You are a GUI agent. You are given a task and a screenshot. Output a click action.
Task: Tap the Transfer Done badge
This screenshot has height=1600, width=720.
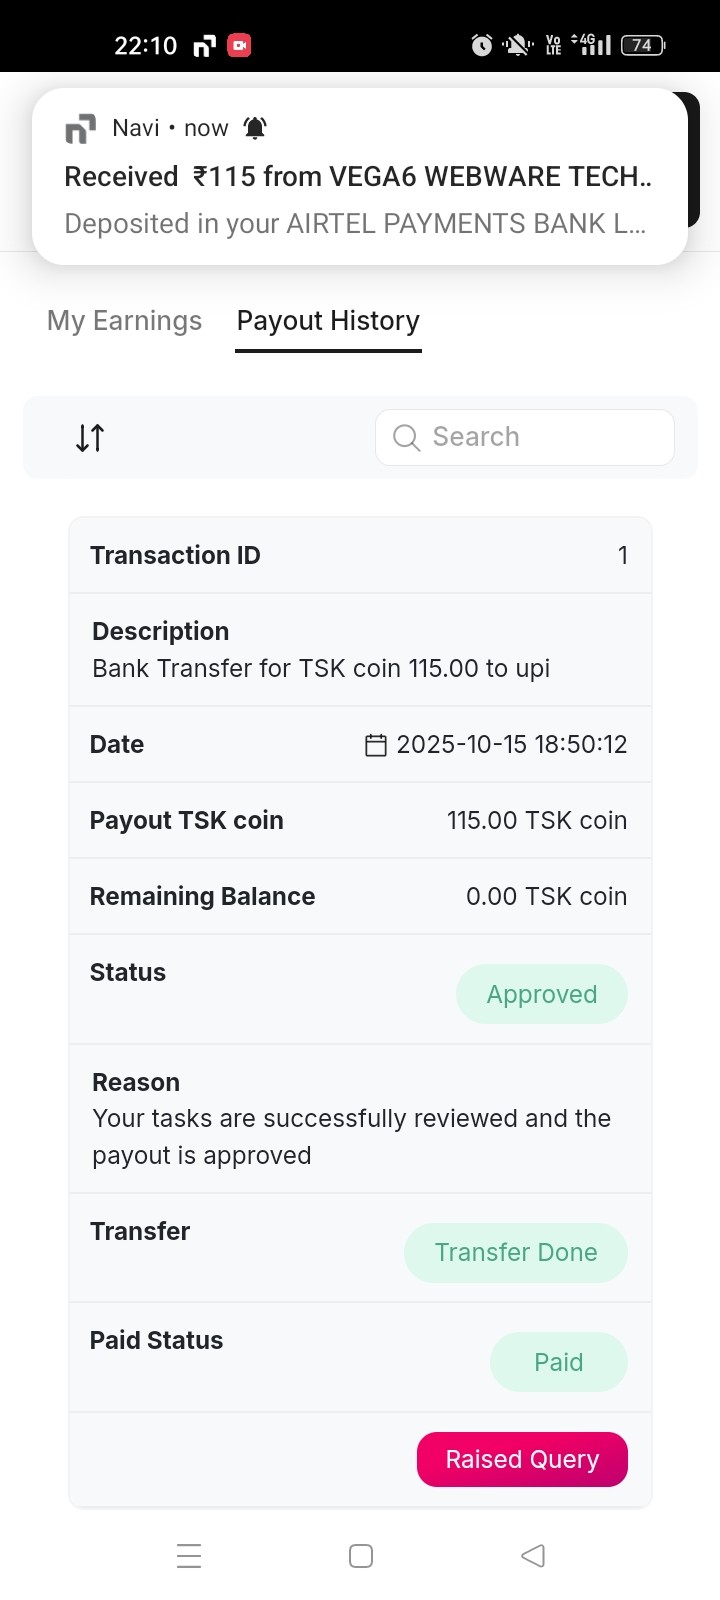coord(516,1253)
